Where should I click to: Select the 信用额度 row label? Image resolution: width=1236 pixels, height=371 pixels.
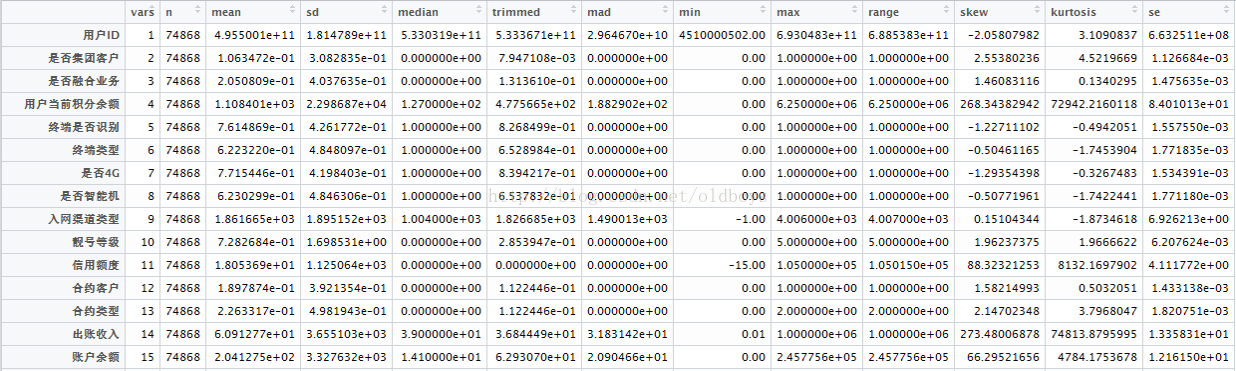(x=96, y=264)
